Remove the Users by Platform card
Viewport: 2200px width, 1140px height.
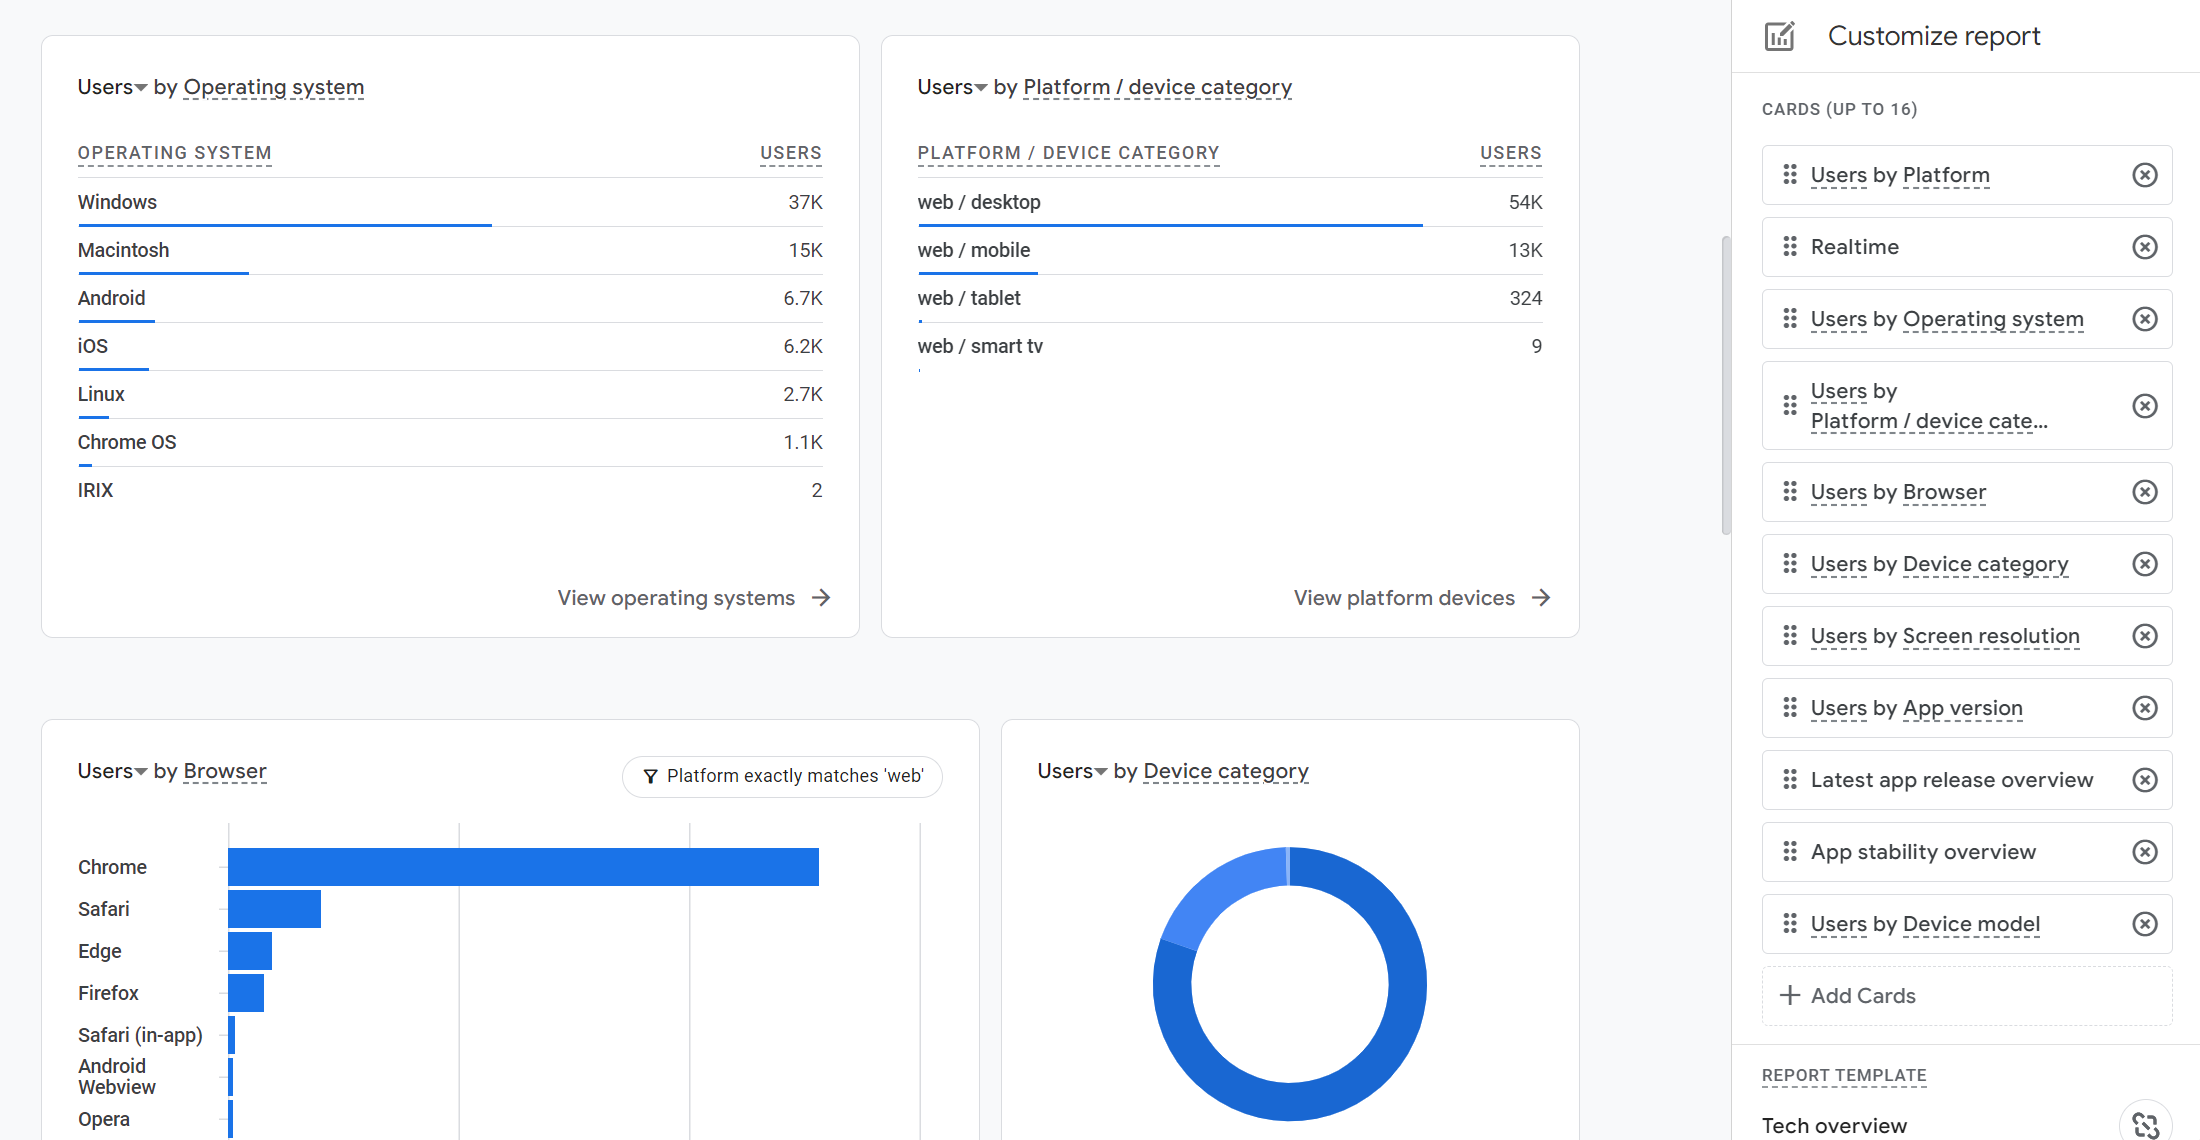coord(2144,175)
